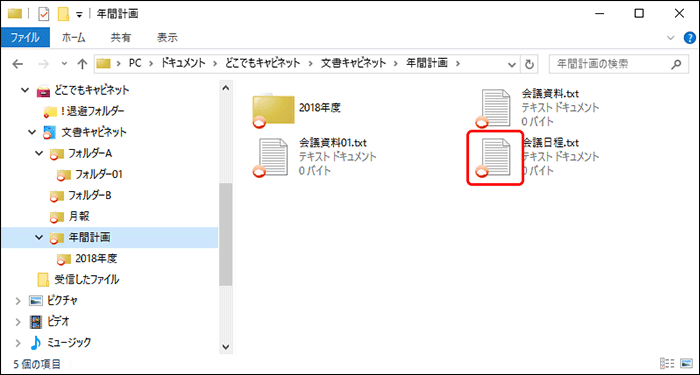Click the navigation pane scrollbar thumb
This screenshot has height=375, width=700.
(x=225, y=234)
